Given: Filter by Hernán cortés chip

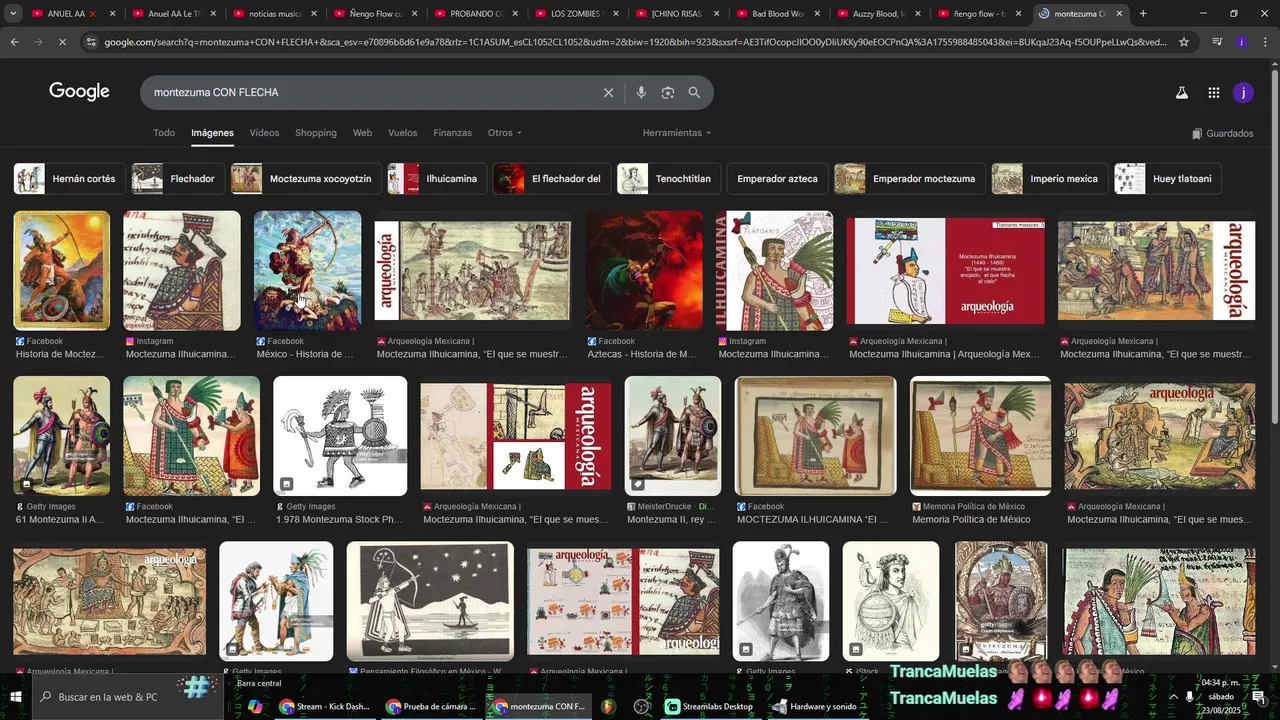Looking at the screenshot, I should pyautogui.click(x=69, y=179).
